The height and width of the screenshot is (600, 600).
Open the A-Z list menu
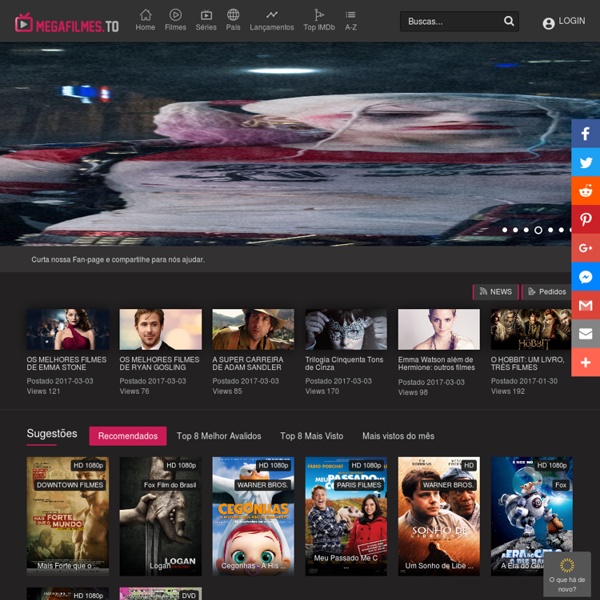click(350, 20)
